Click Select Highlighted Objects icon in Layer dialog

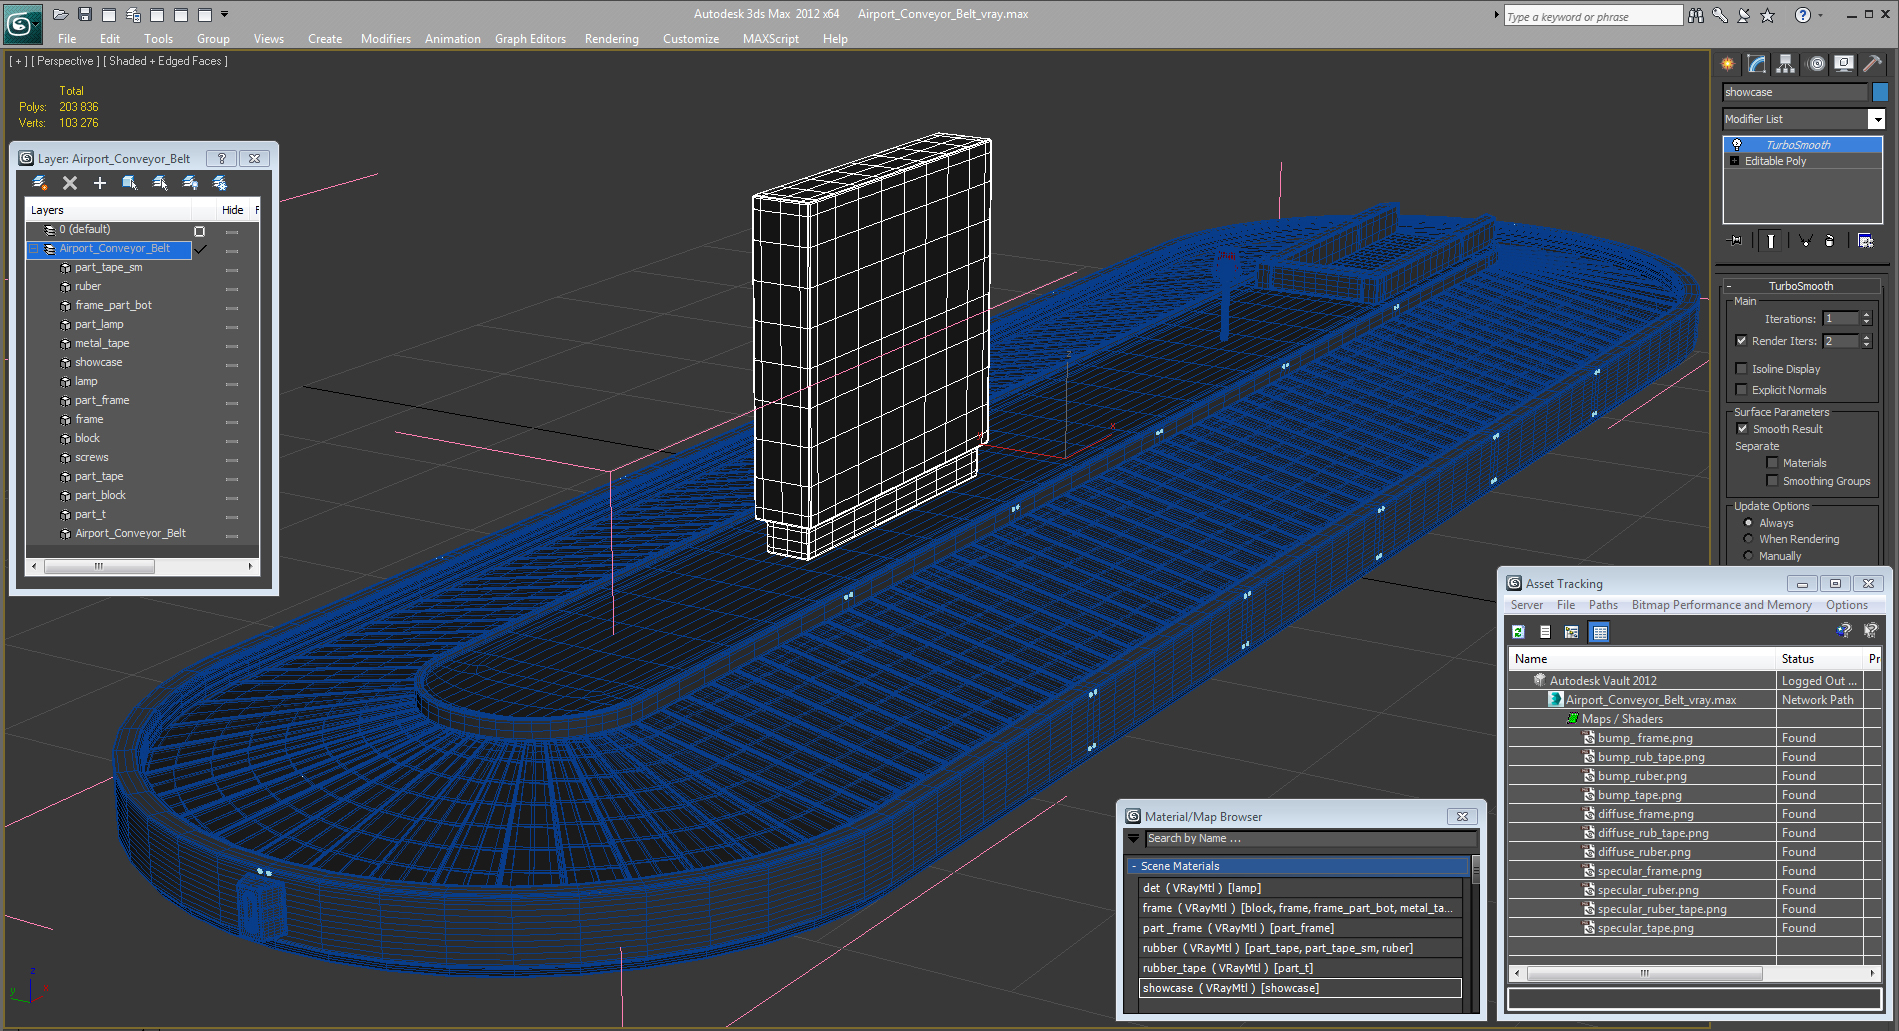tap(130, 183)
